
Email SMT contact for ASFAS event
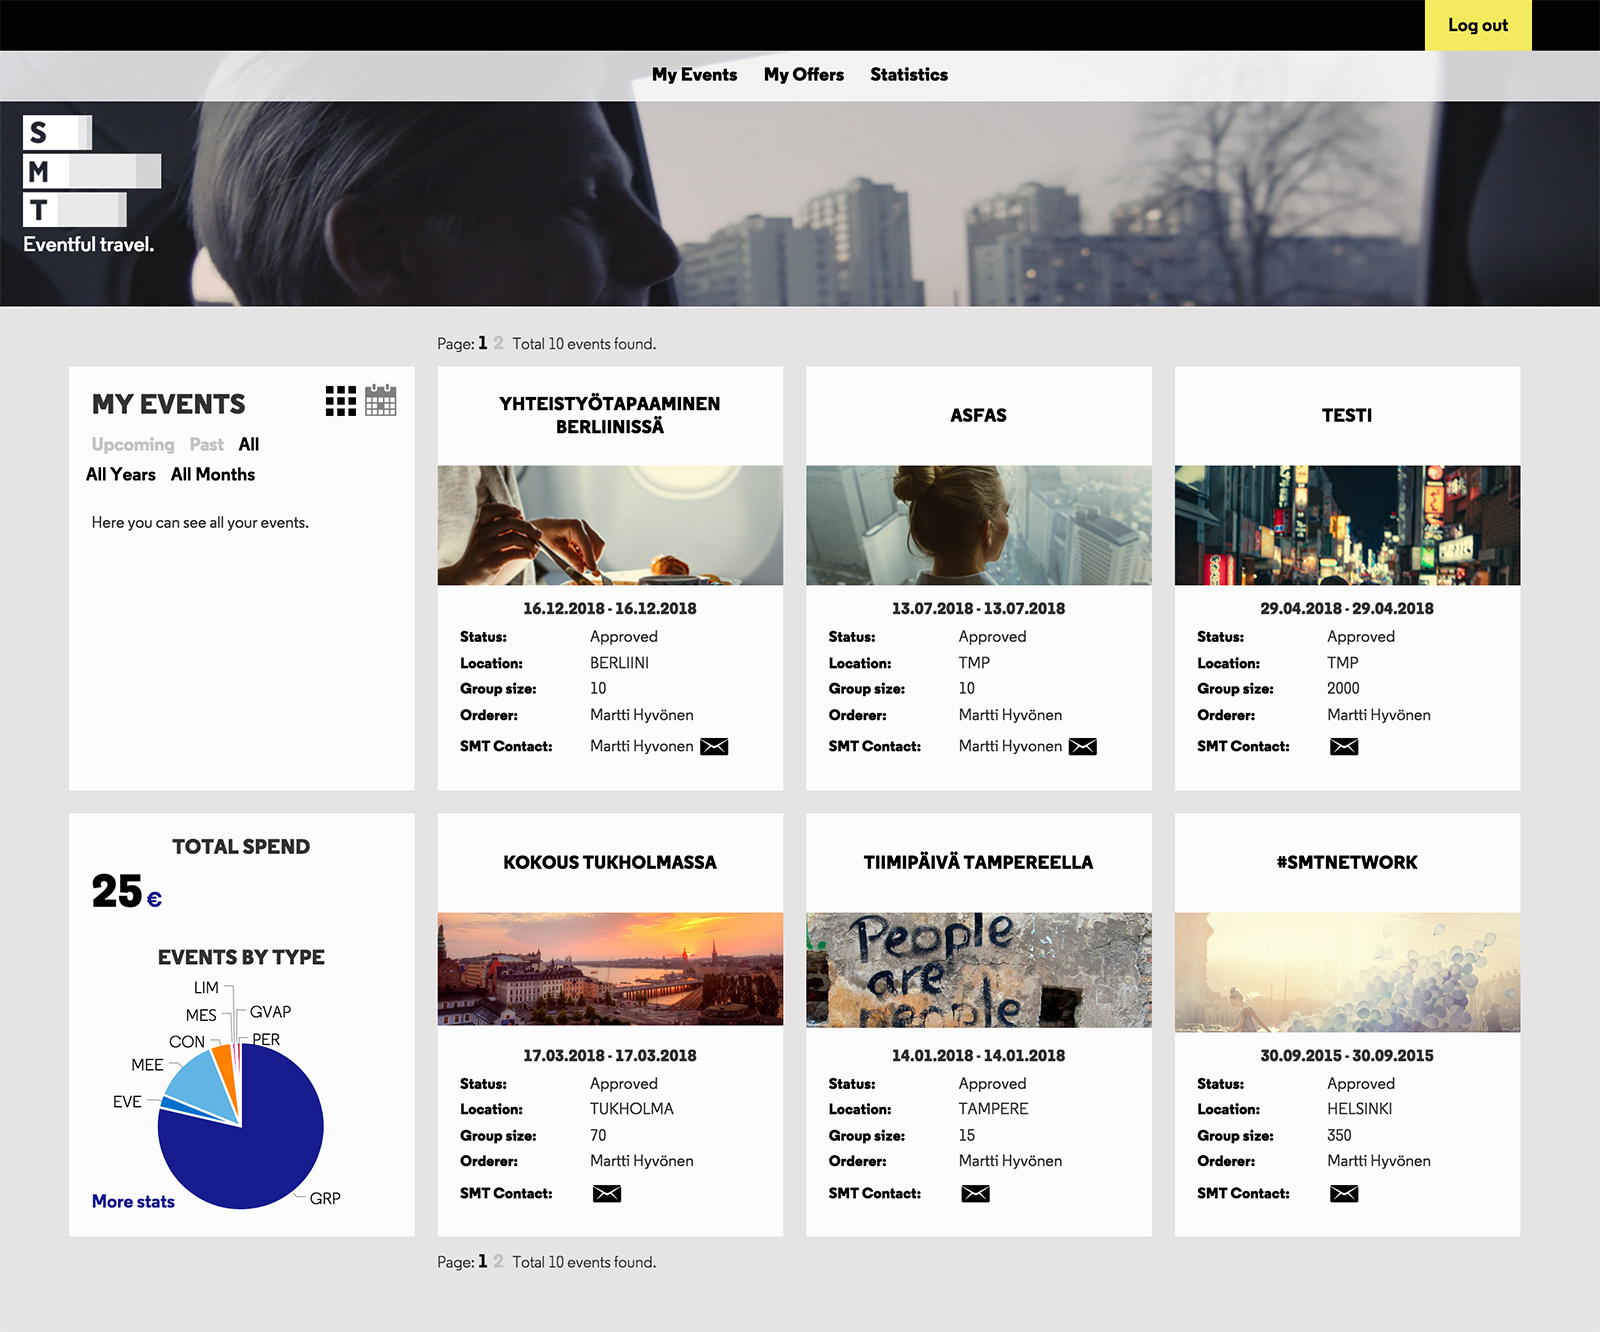(x=1082, y=747)
